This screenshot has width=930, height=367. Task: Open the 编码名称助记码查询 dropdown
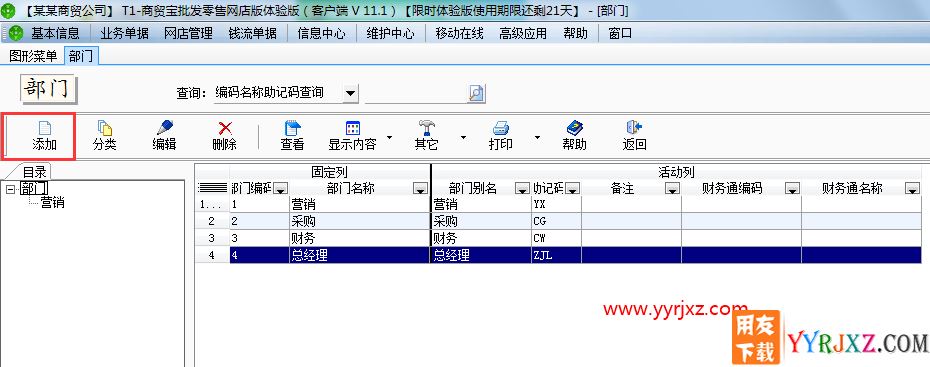pos(351,93)
